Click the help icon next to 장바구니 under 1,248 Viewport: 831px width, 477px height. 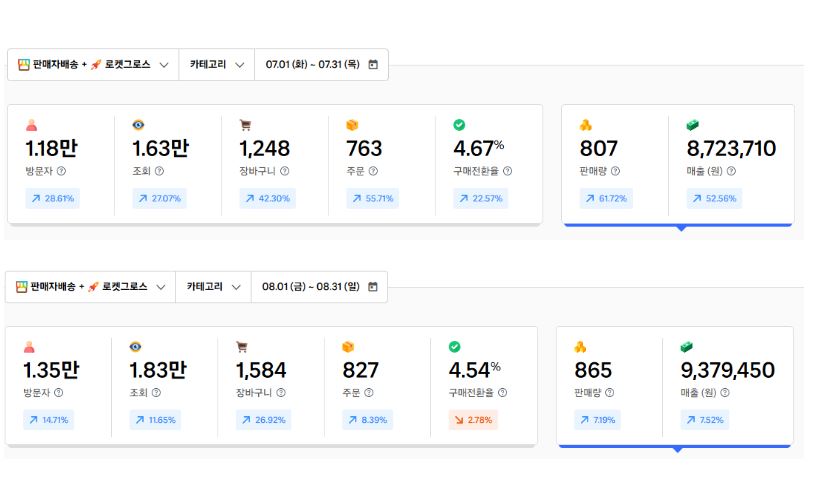285,171
